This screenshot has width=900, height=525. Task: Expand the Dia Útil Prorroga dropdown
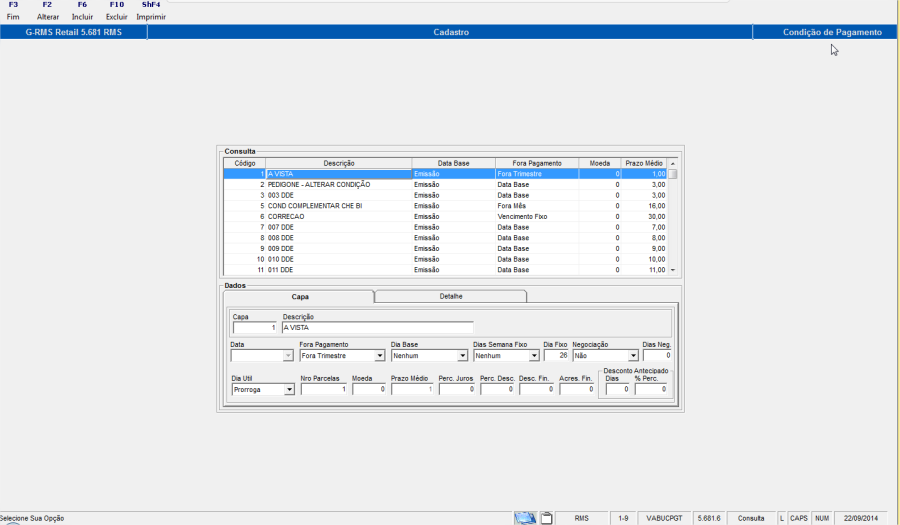[x=289, y=390]
